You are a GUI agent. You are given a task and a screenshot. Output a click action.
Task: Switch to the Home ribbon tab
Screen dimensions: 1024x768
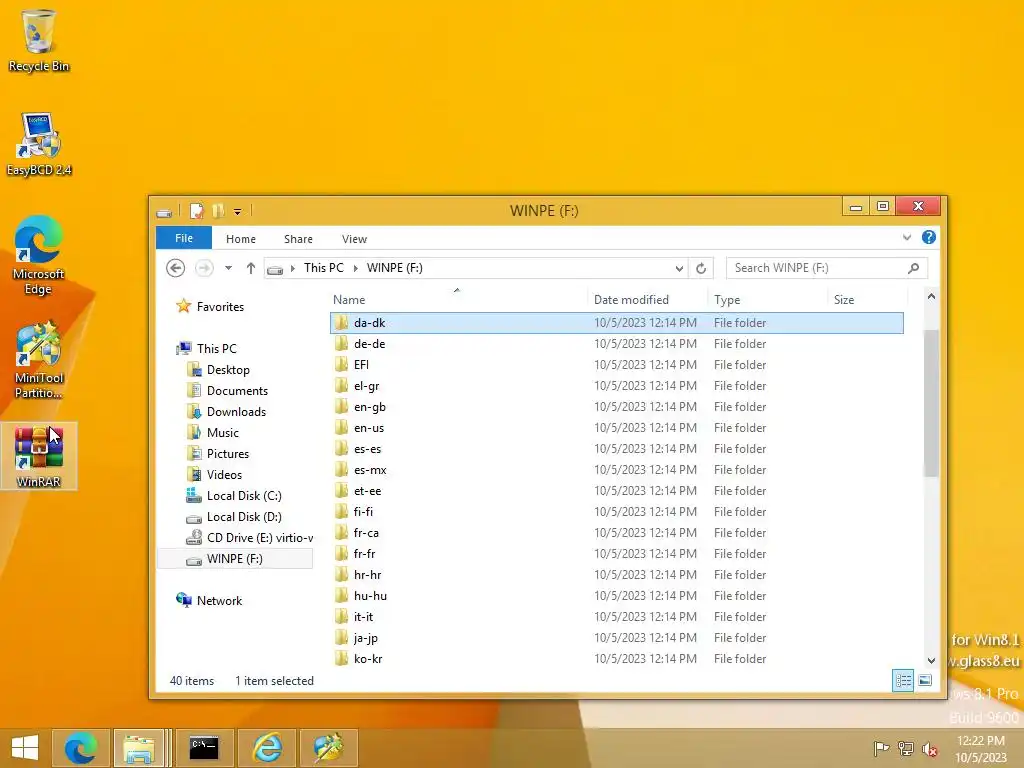pyautogui.click(x=241, y=239)
